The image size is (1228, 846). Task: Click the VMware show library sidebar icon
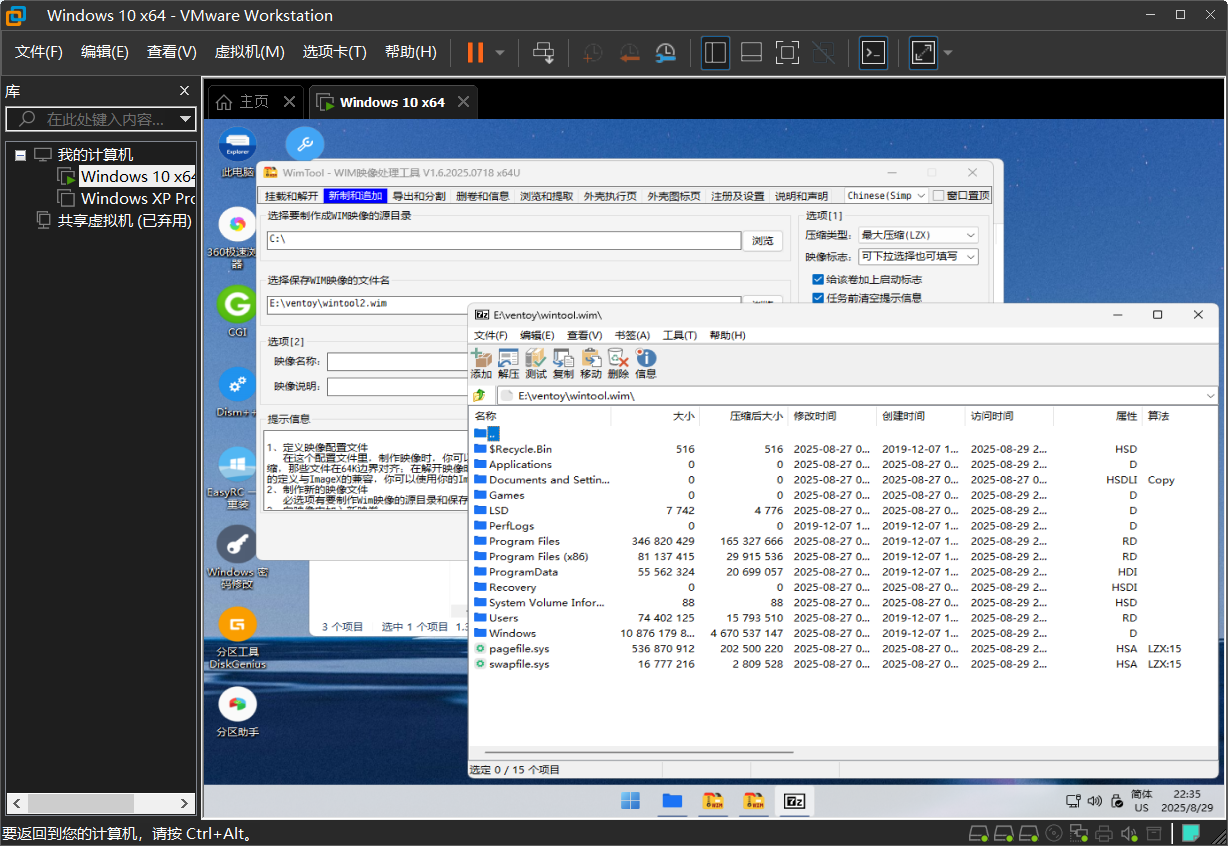point(715,52)
